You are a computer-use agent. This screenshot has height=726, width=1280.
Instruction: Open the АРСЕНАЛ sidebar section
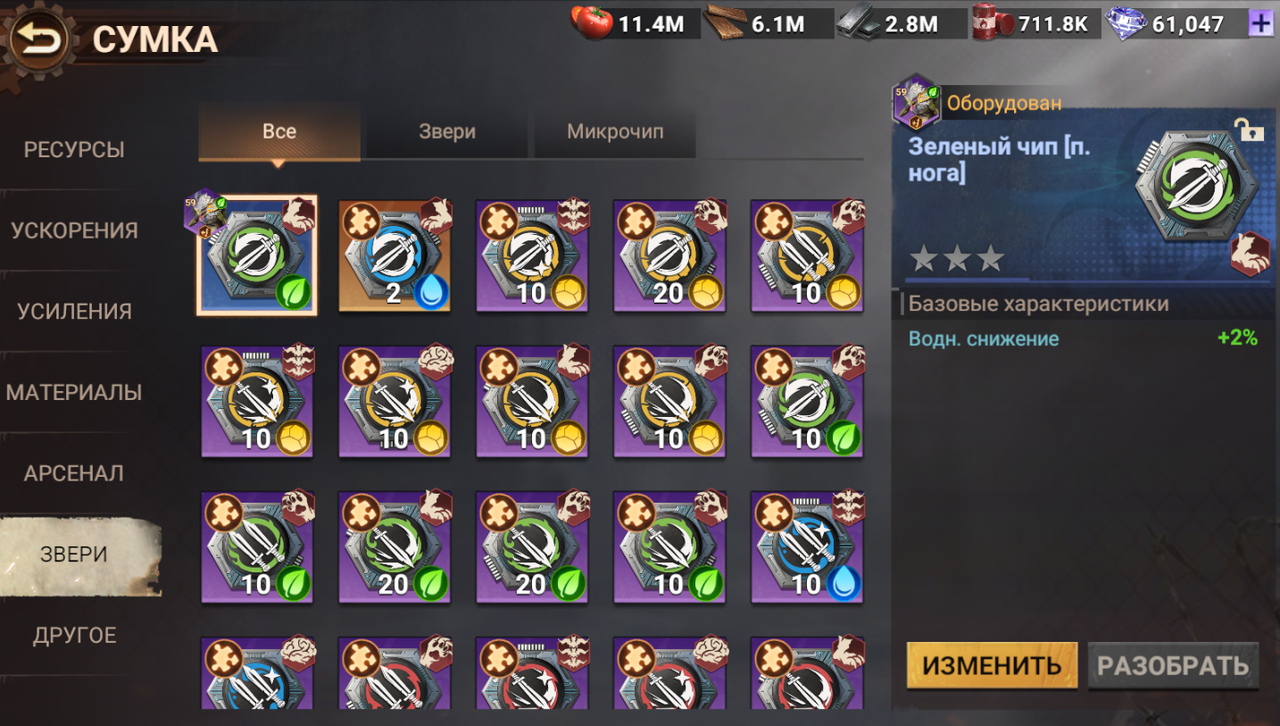coord(75,473)
